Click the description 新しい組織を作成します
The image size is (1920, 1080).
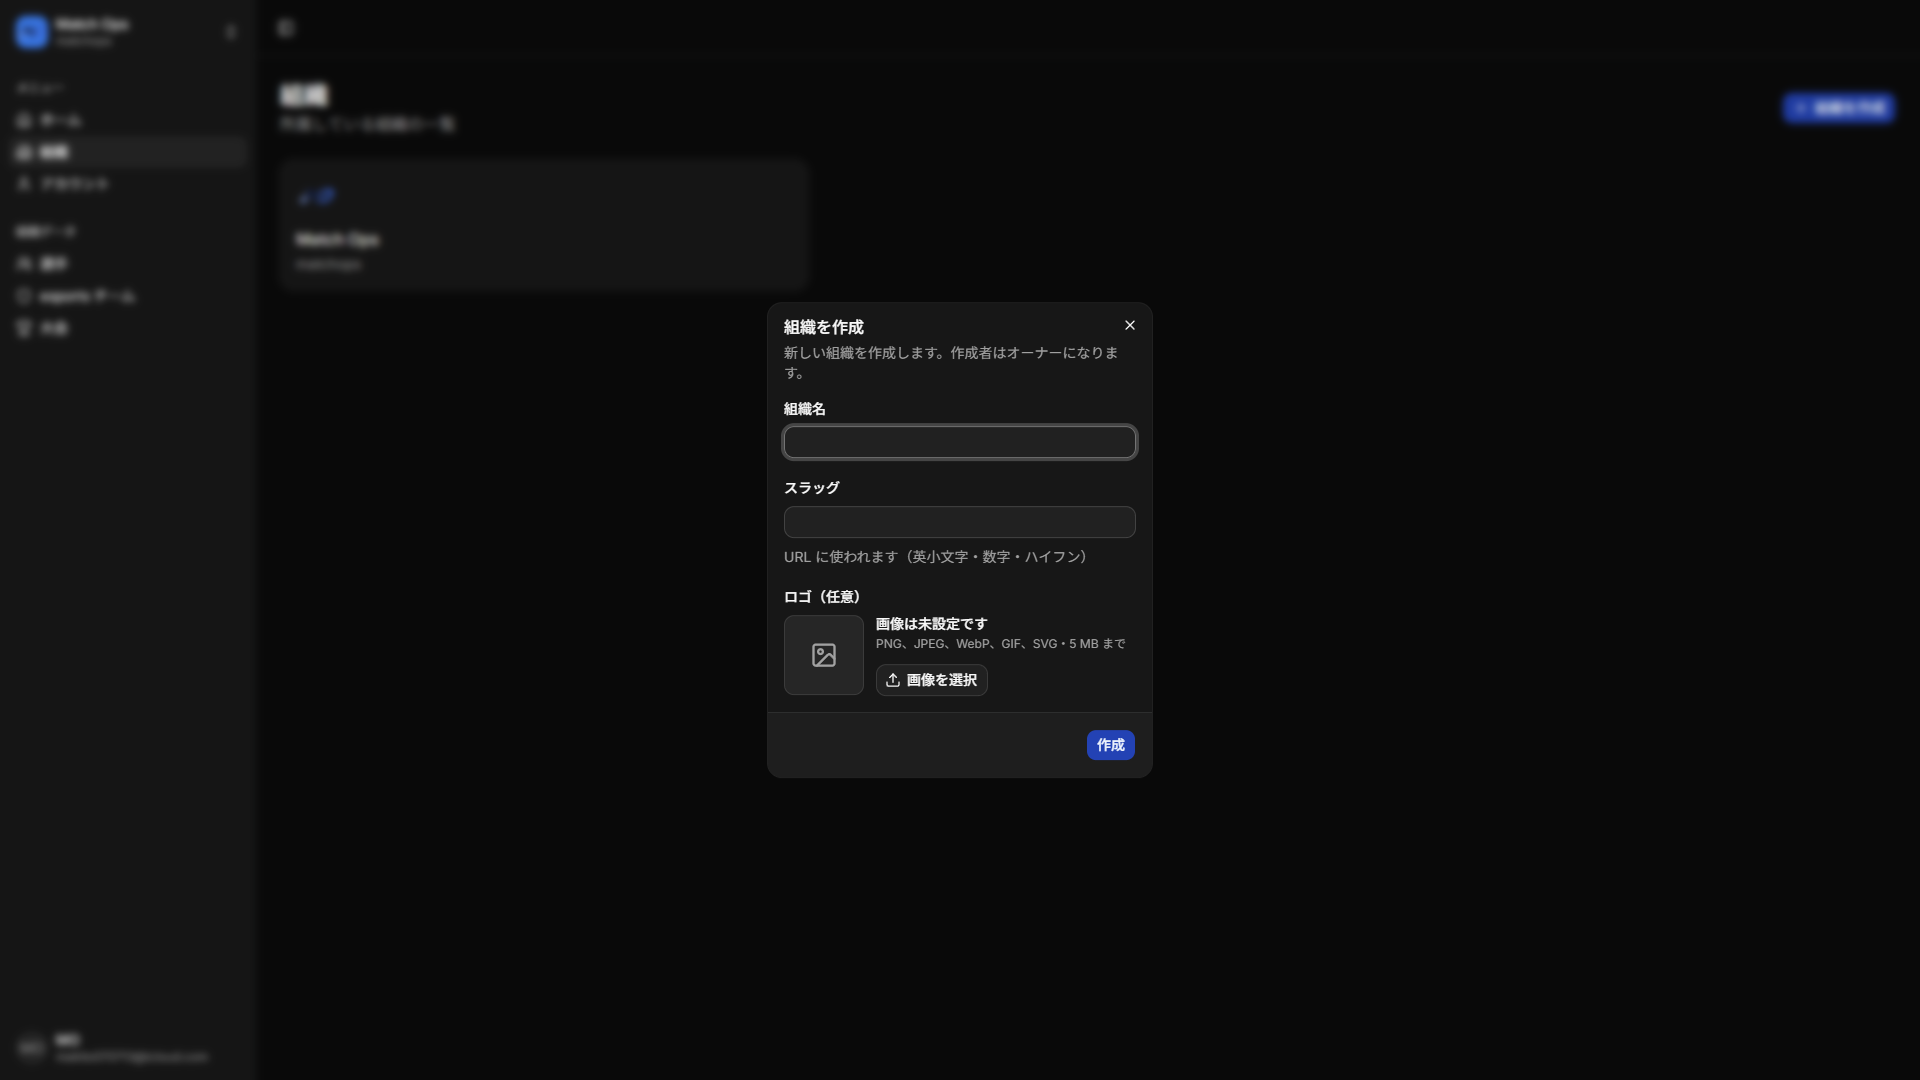(951, 362)
